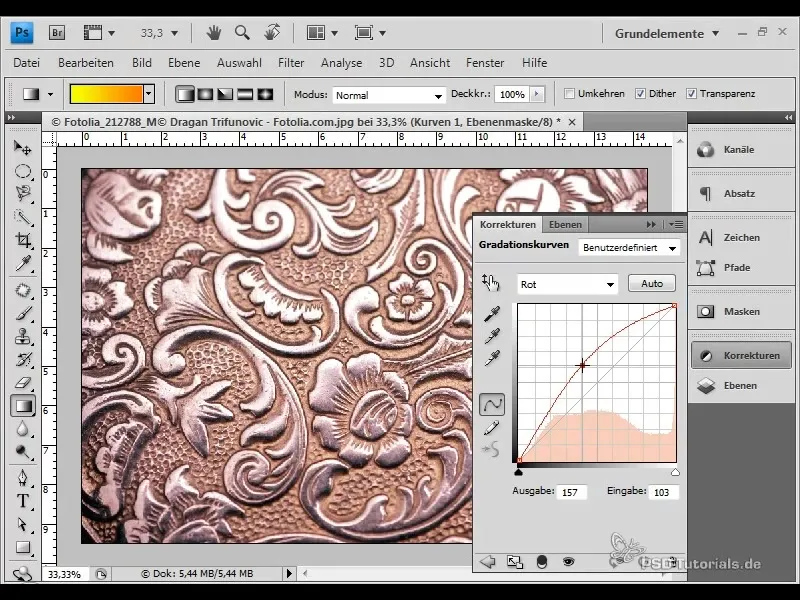Pick the white point eyedropper in curves

pyautogui.click(x=492, y=358)
